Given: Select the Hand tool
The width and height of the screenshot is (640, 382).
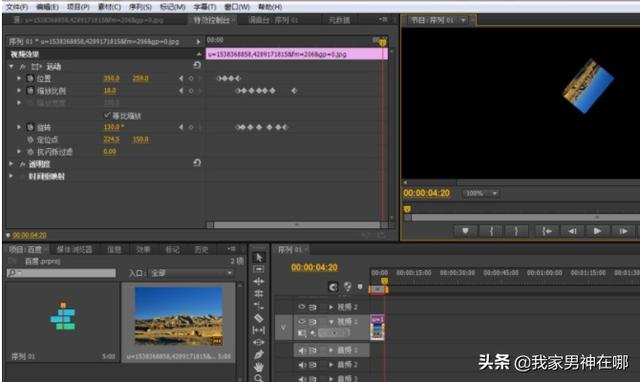Looking at the screenshot, I should click(x=259, y=366).
